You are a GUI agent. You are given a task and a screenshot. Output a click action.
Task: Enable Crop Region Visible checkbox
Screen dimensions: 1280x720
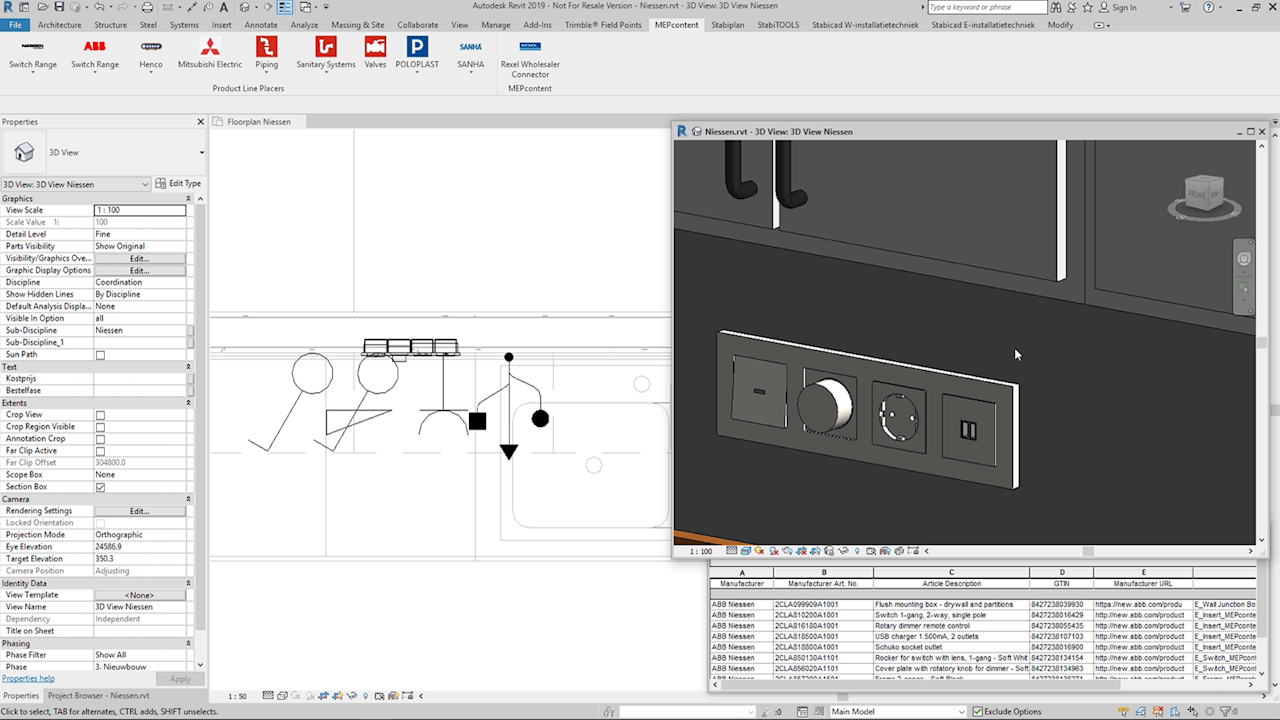pyautogui.click(x=100, y=427)
